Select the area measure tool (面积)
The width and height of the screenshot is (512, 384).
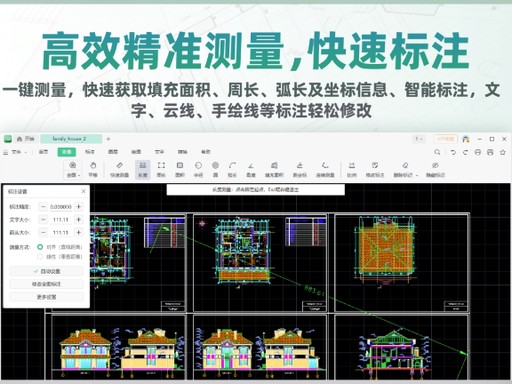pyautogui.click(x=180, y=169)
